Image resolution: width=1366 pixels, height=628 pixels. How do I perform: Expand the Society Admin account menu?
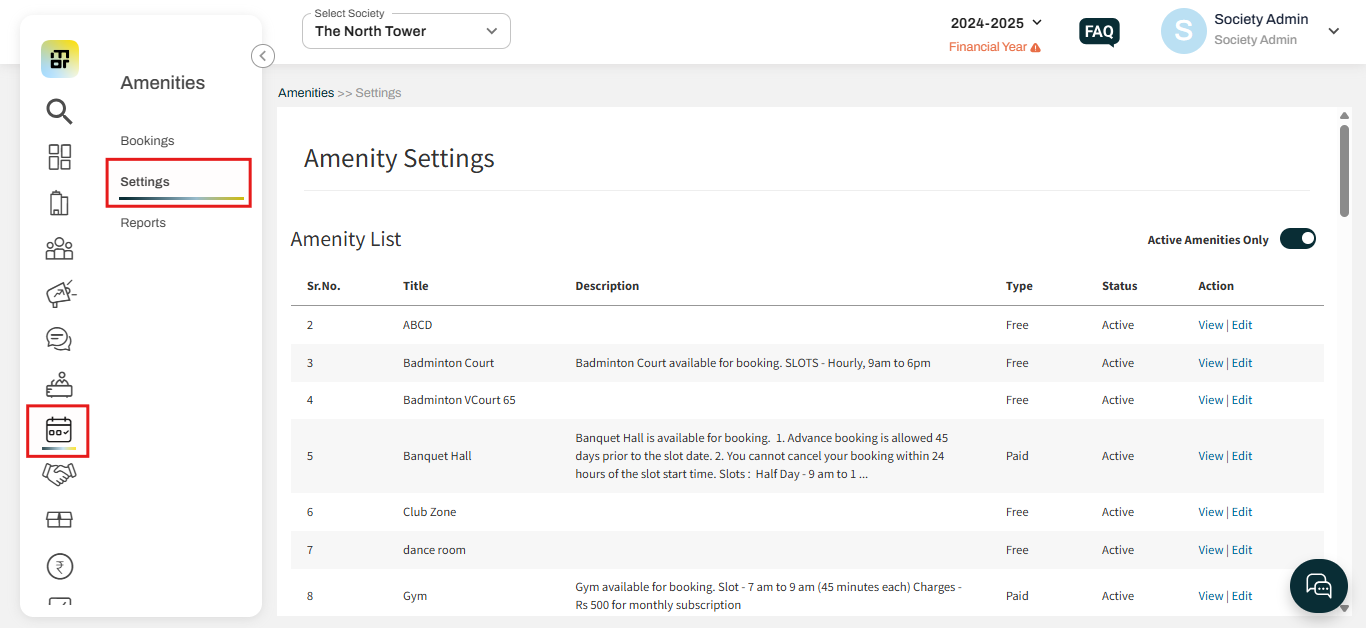coord(1333,31)
